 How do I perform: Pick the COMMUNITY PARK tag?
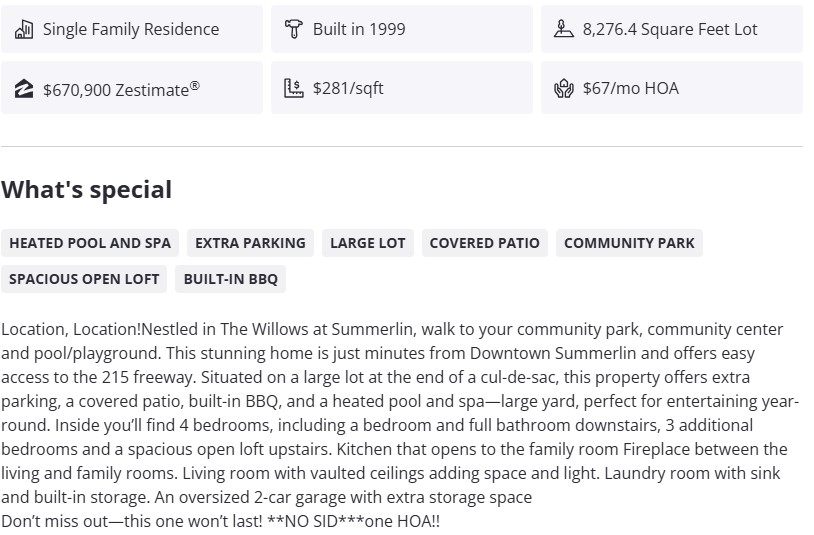click(x=629, y=243)
